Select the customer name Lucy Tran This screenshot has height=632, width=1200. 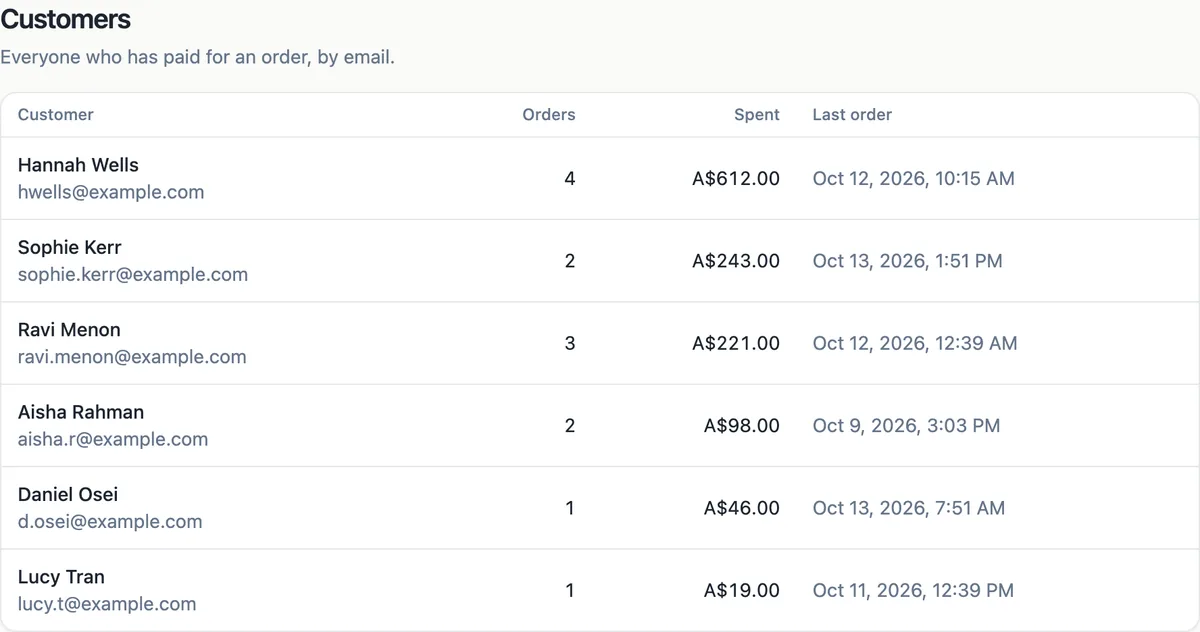click(x=61, y=577)
